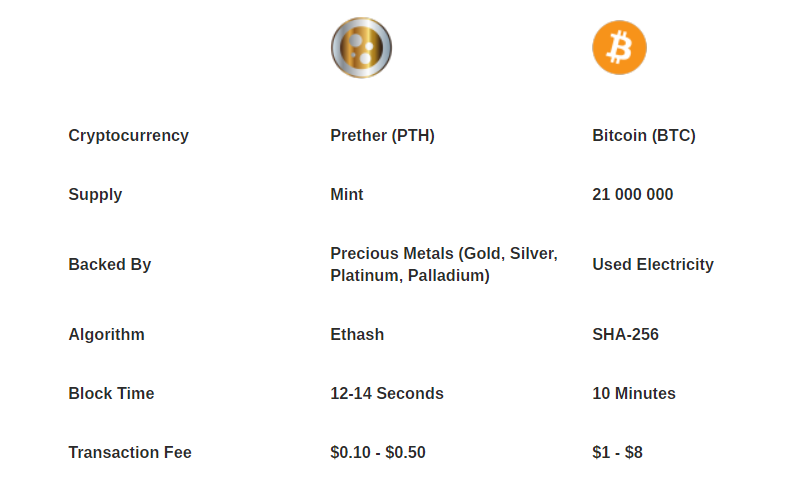This screenshot has width=797, height=493.
Task: Select the Backed By row label
Action: click(110, 265)
